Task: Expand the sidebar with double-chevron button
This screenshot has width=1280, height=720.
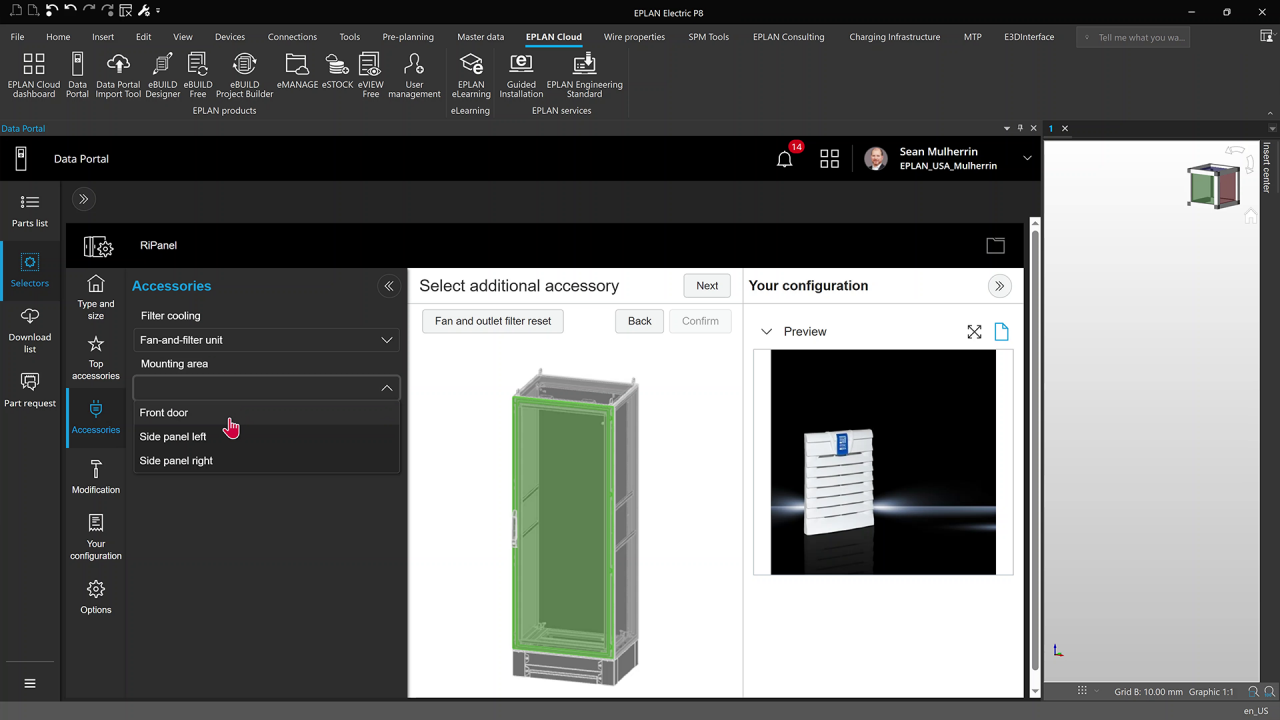Action: coord(84,199)
